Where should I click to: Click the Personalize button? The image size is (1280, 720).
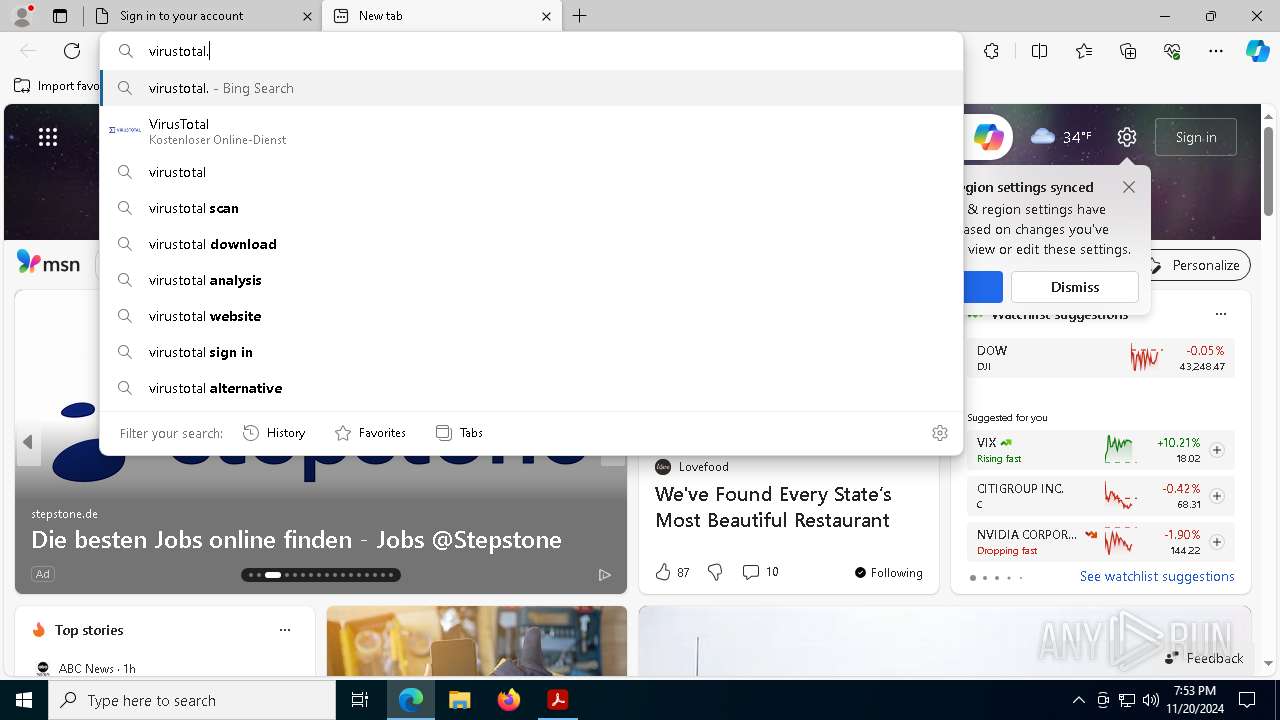coord(1195,265)
